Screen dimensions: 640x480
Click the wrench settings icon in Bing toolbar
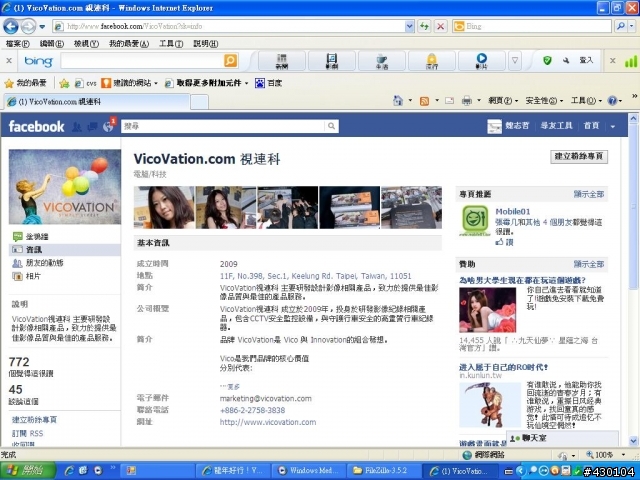tap(566, 61)
